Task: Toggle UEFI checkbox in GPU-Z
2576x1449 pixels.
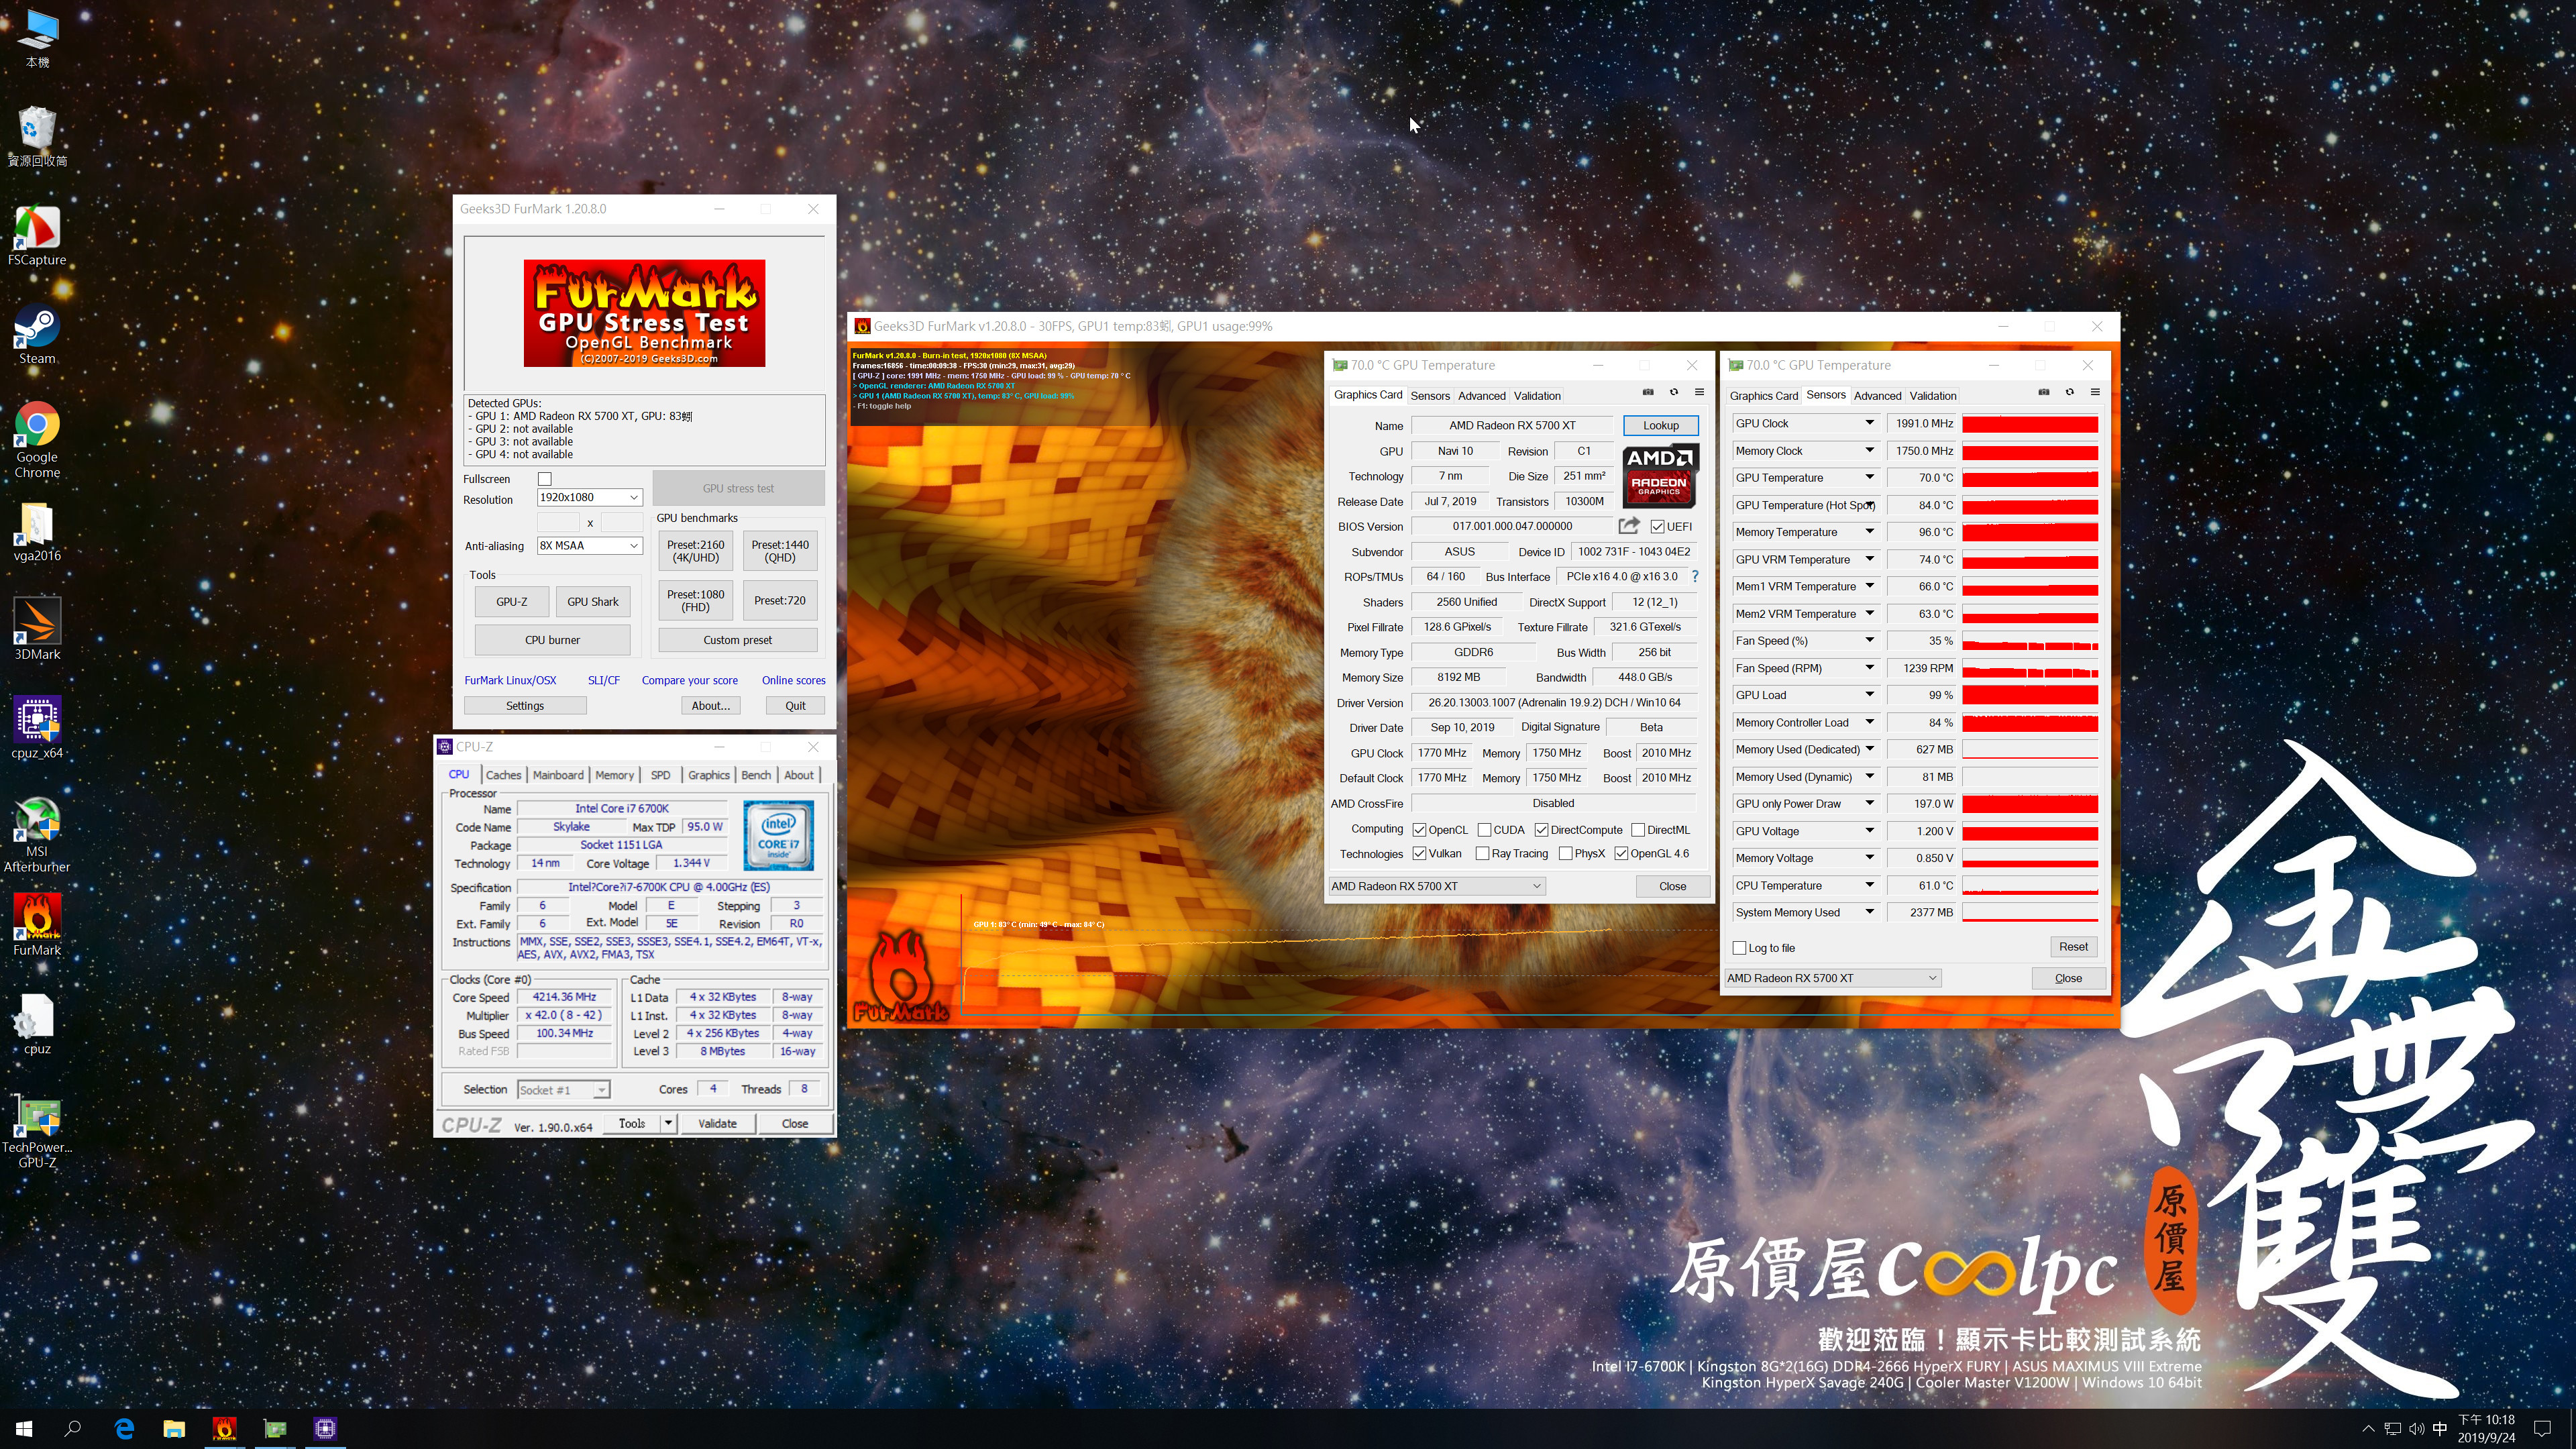Action: (1657, 527)
